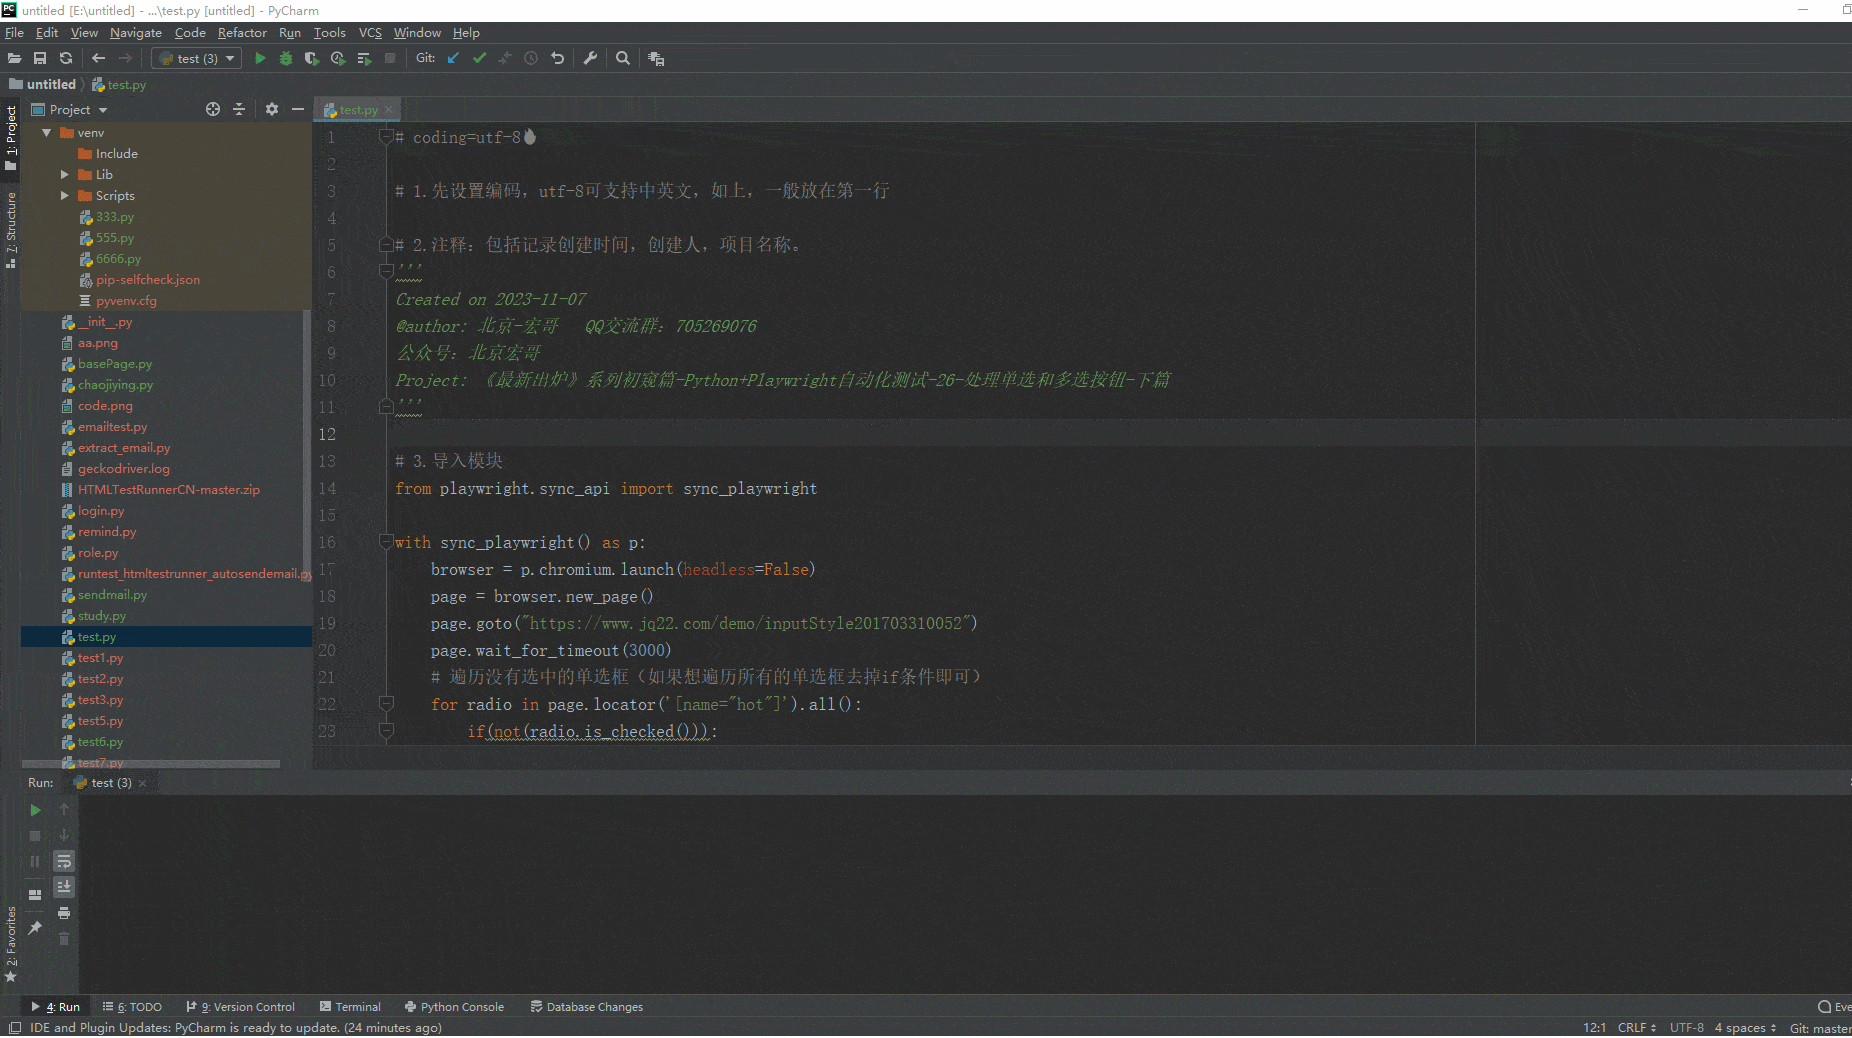Click Restore Layout icon in Run panel

click(x=35, y=895)
